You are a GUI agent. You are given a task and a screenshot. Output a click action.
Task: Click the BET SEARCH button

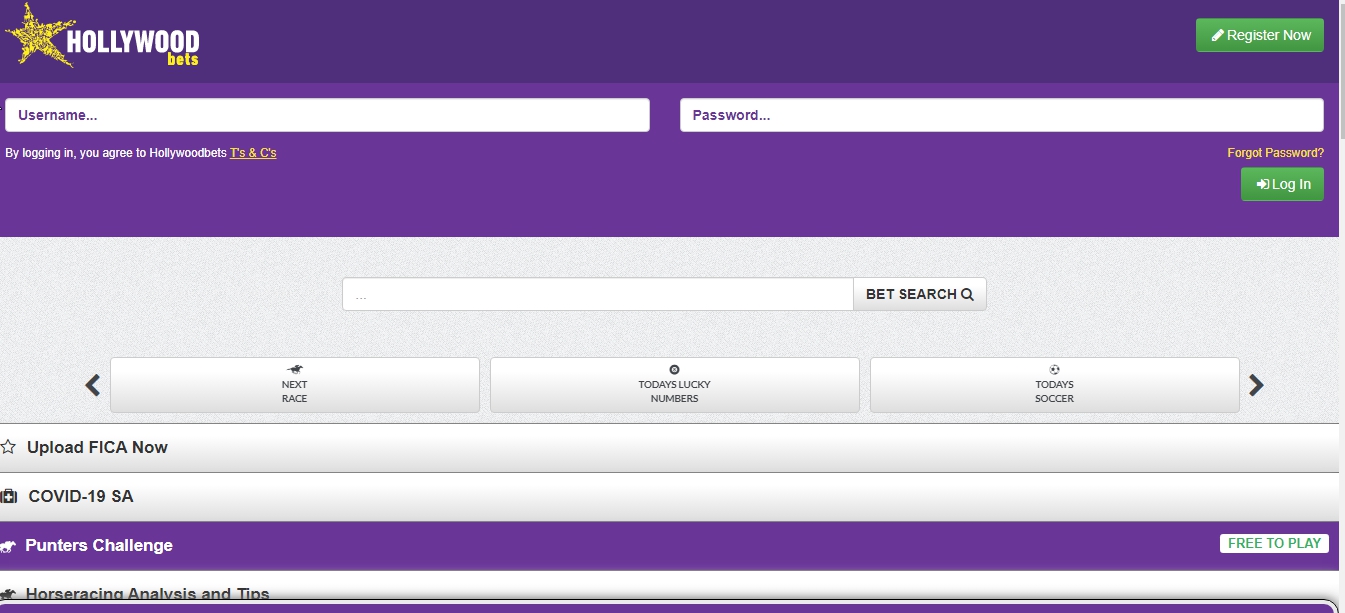pos(920,294)
